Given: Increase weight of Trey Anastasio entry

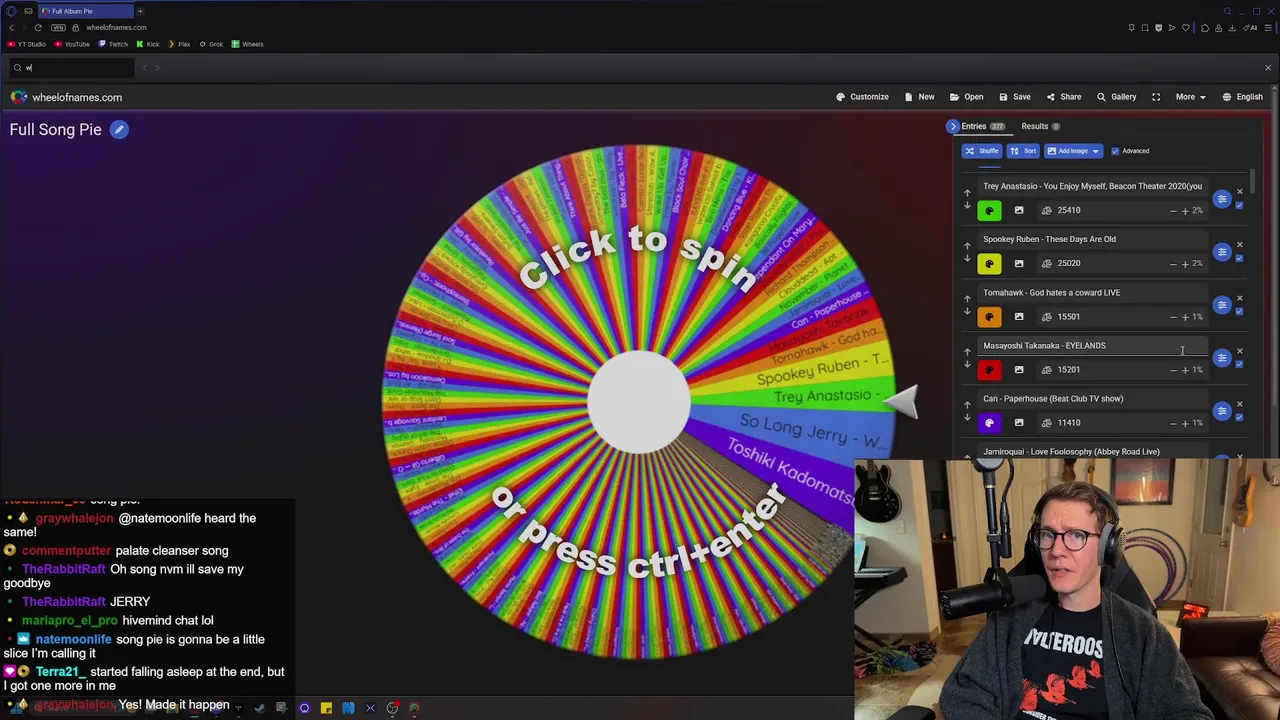Looking at the screenshot, I should click(x=1185, y=211).
